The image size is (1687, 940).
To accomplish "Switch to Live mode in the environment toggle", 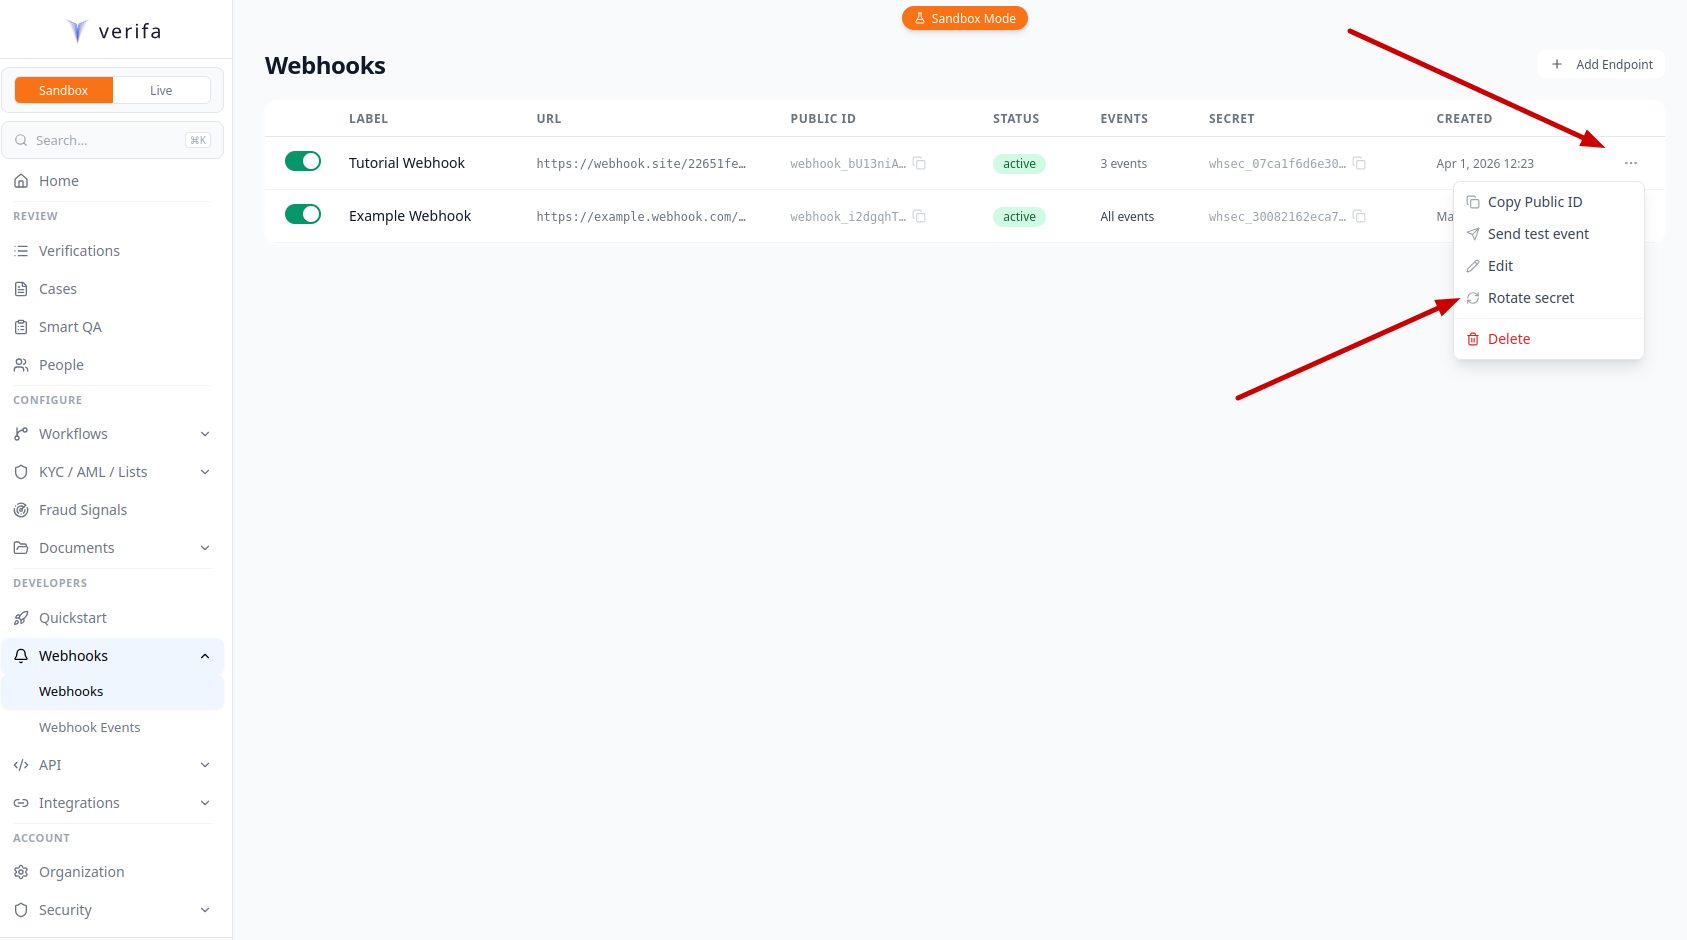I will pos(161,90).
